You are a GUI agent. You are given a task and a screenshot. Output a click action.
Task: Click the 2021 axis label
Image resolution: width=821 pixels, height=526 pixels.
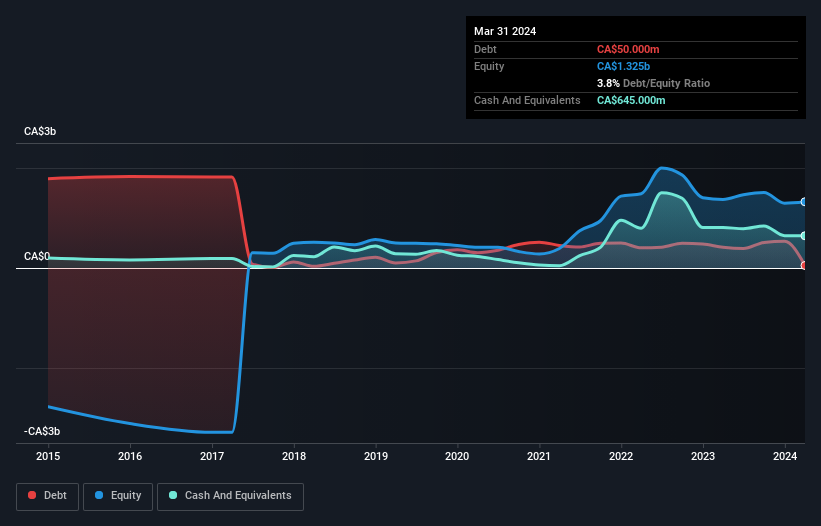(539, 456)
